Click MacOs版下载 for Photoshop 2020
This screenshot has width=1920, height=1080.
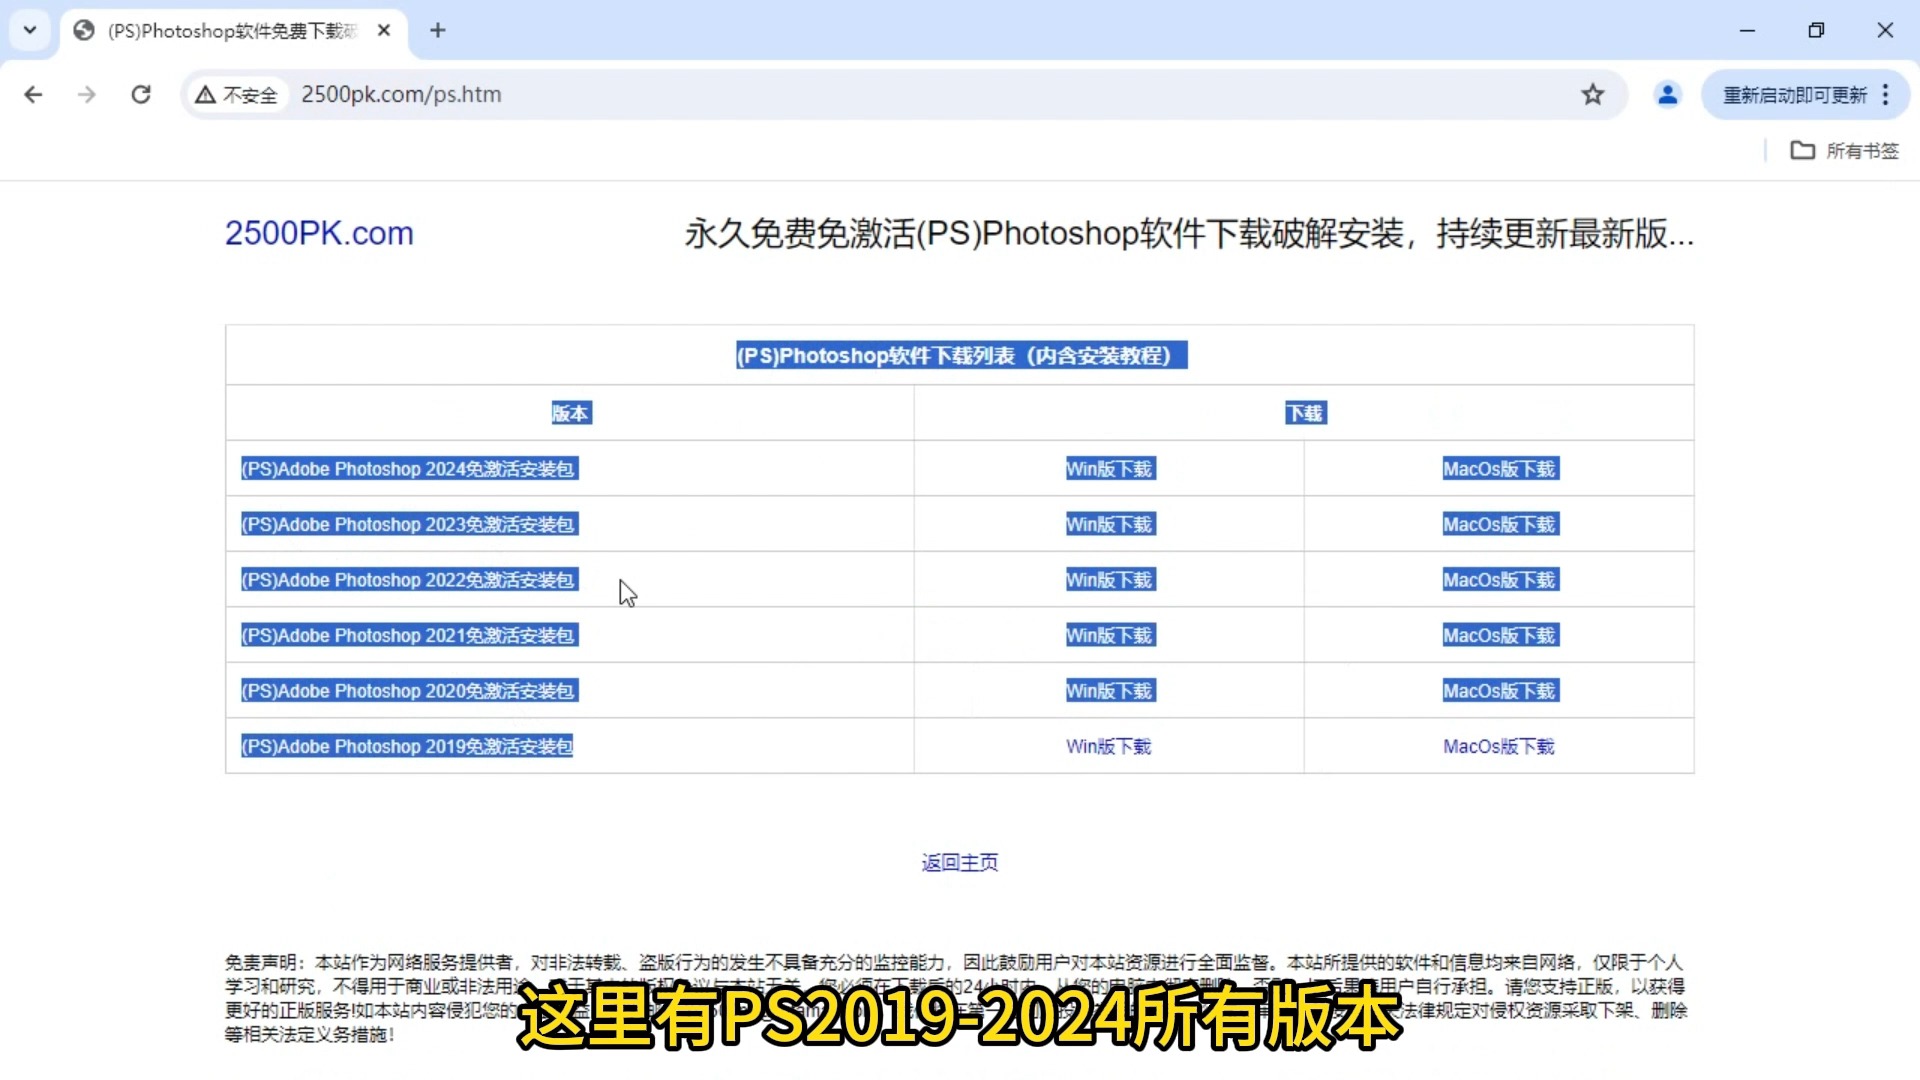[x=1500, y=691]
